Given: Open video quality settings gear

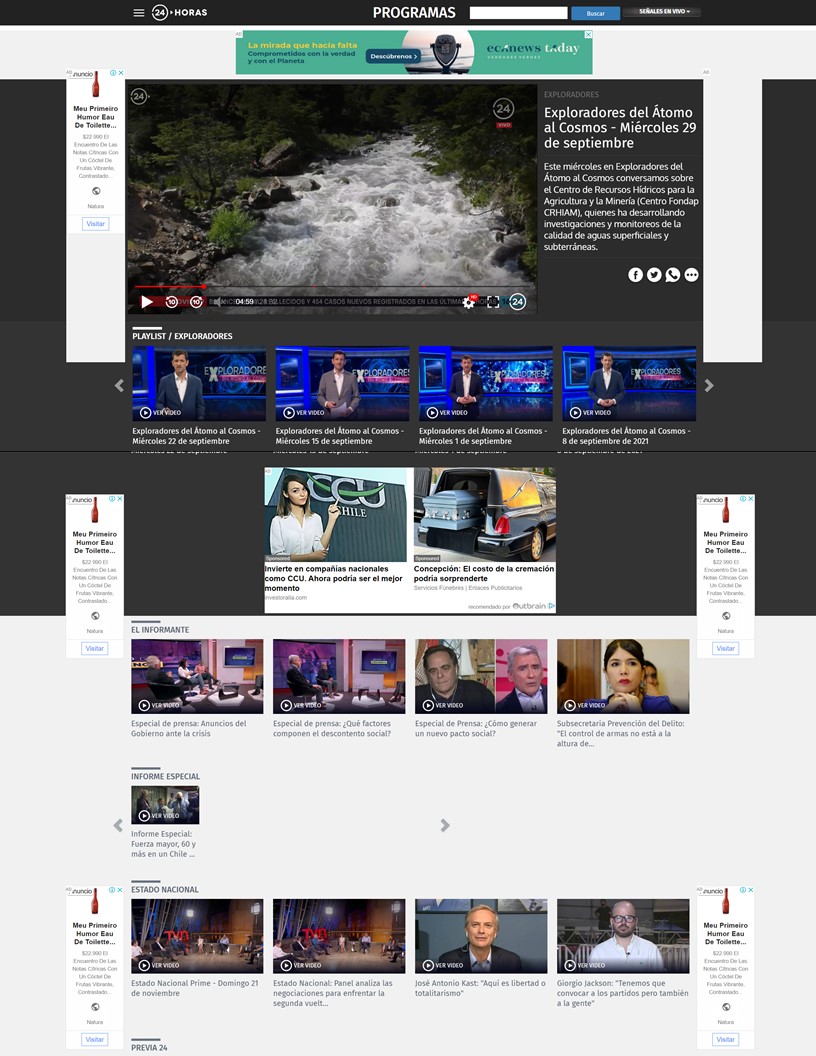Looking at the screenshot, I should [x=469, y=302].
